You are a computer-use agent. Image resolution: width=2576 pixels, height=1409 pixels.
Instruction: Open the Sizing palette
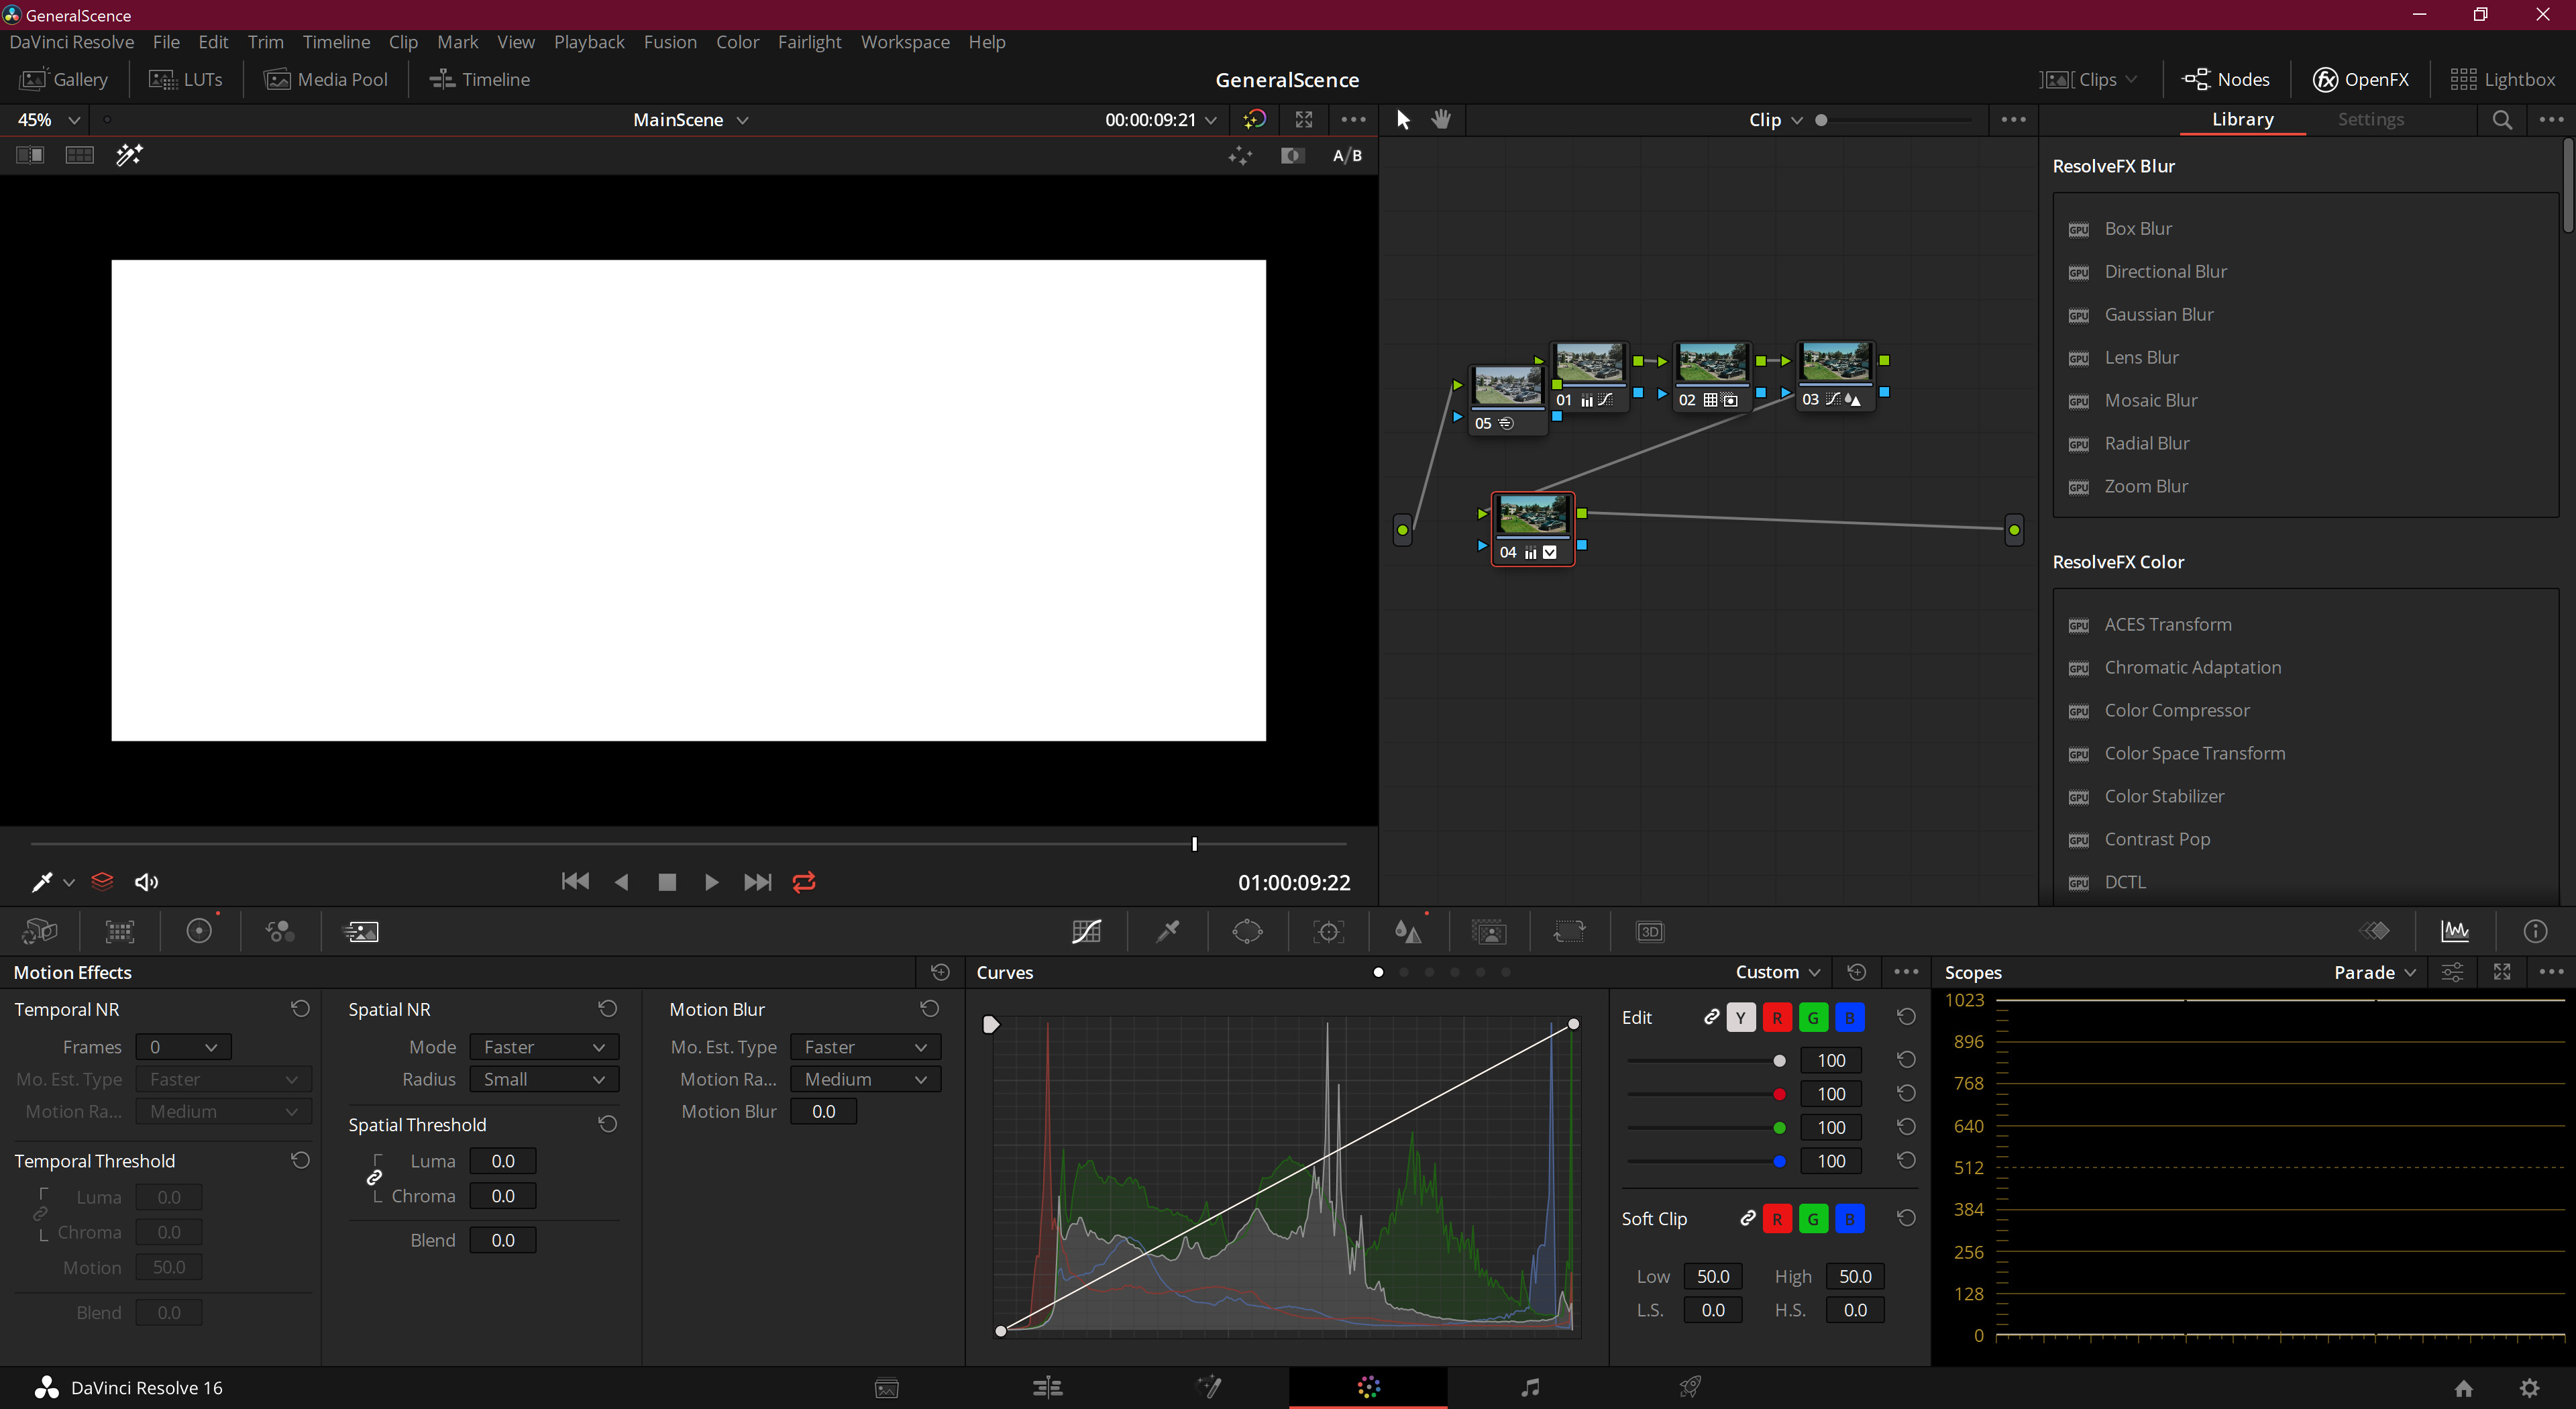click(x=1569, y=932)
